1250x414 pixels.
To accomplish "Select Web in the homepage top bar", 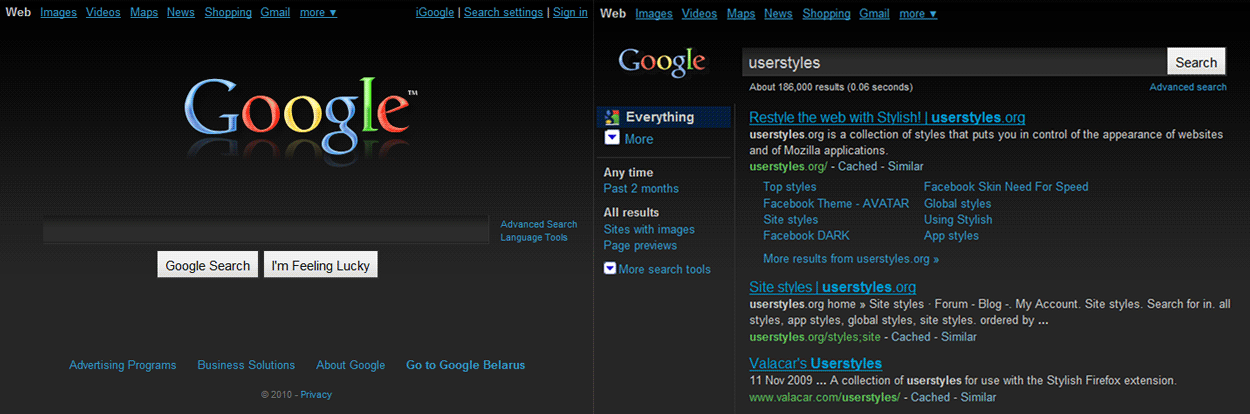I will pyautogui.click(x=18, y=13).
